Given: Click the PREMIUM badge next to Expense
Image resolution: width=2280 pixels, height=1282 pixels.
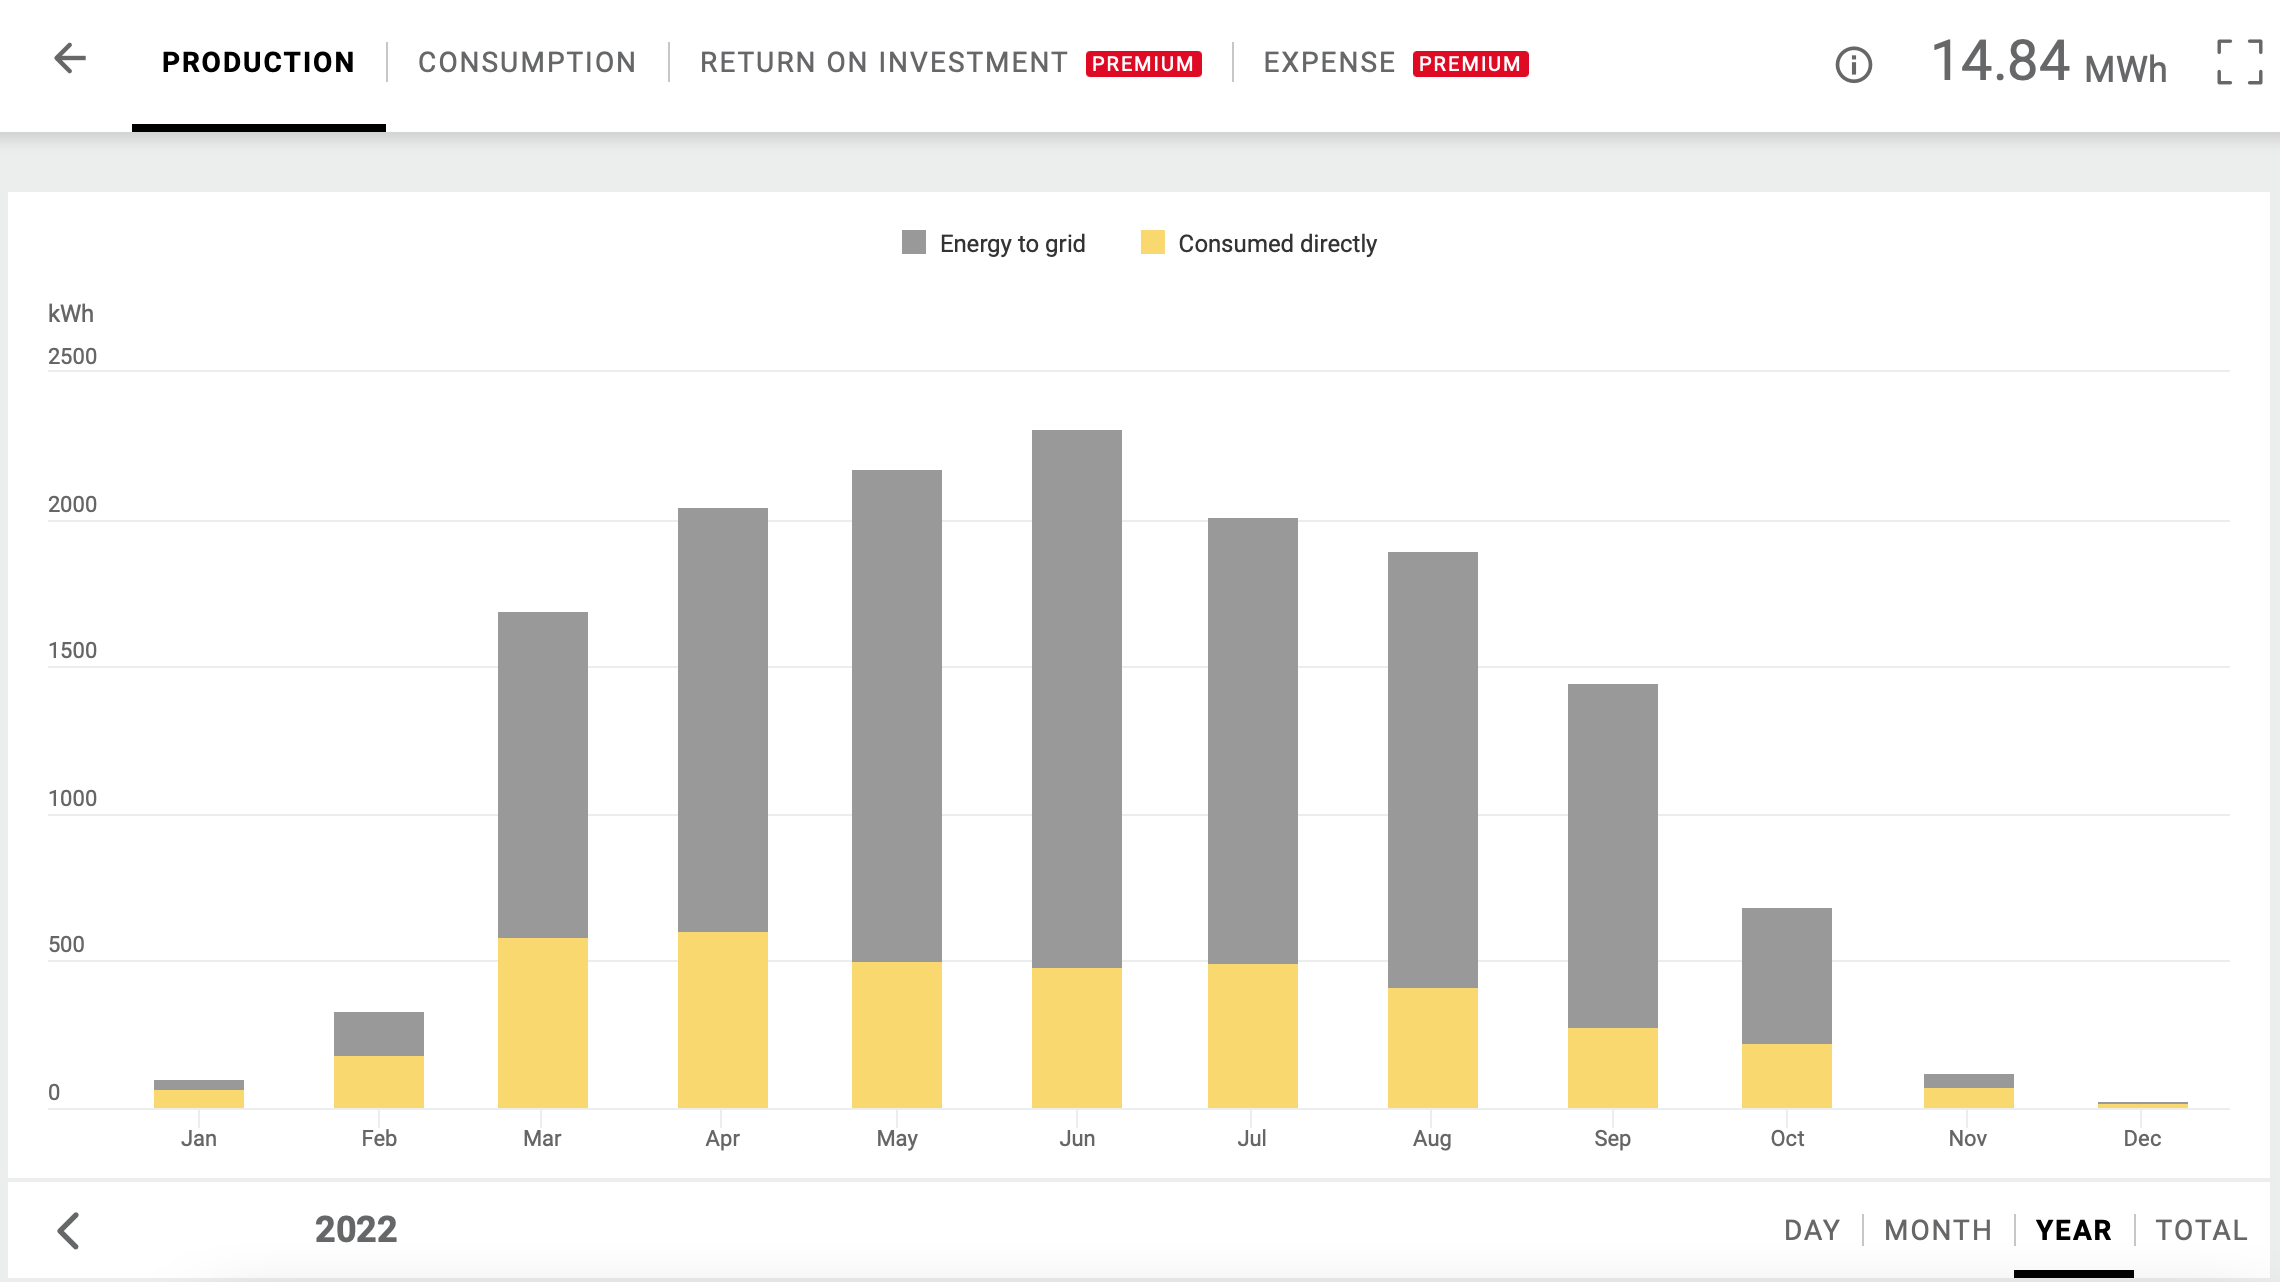Looking at the screenshot, I should pyautogui.click(x=1470, y=64).
